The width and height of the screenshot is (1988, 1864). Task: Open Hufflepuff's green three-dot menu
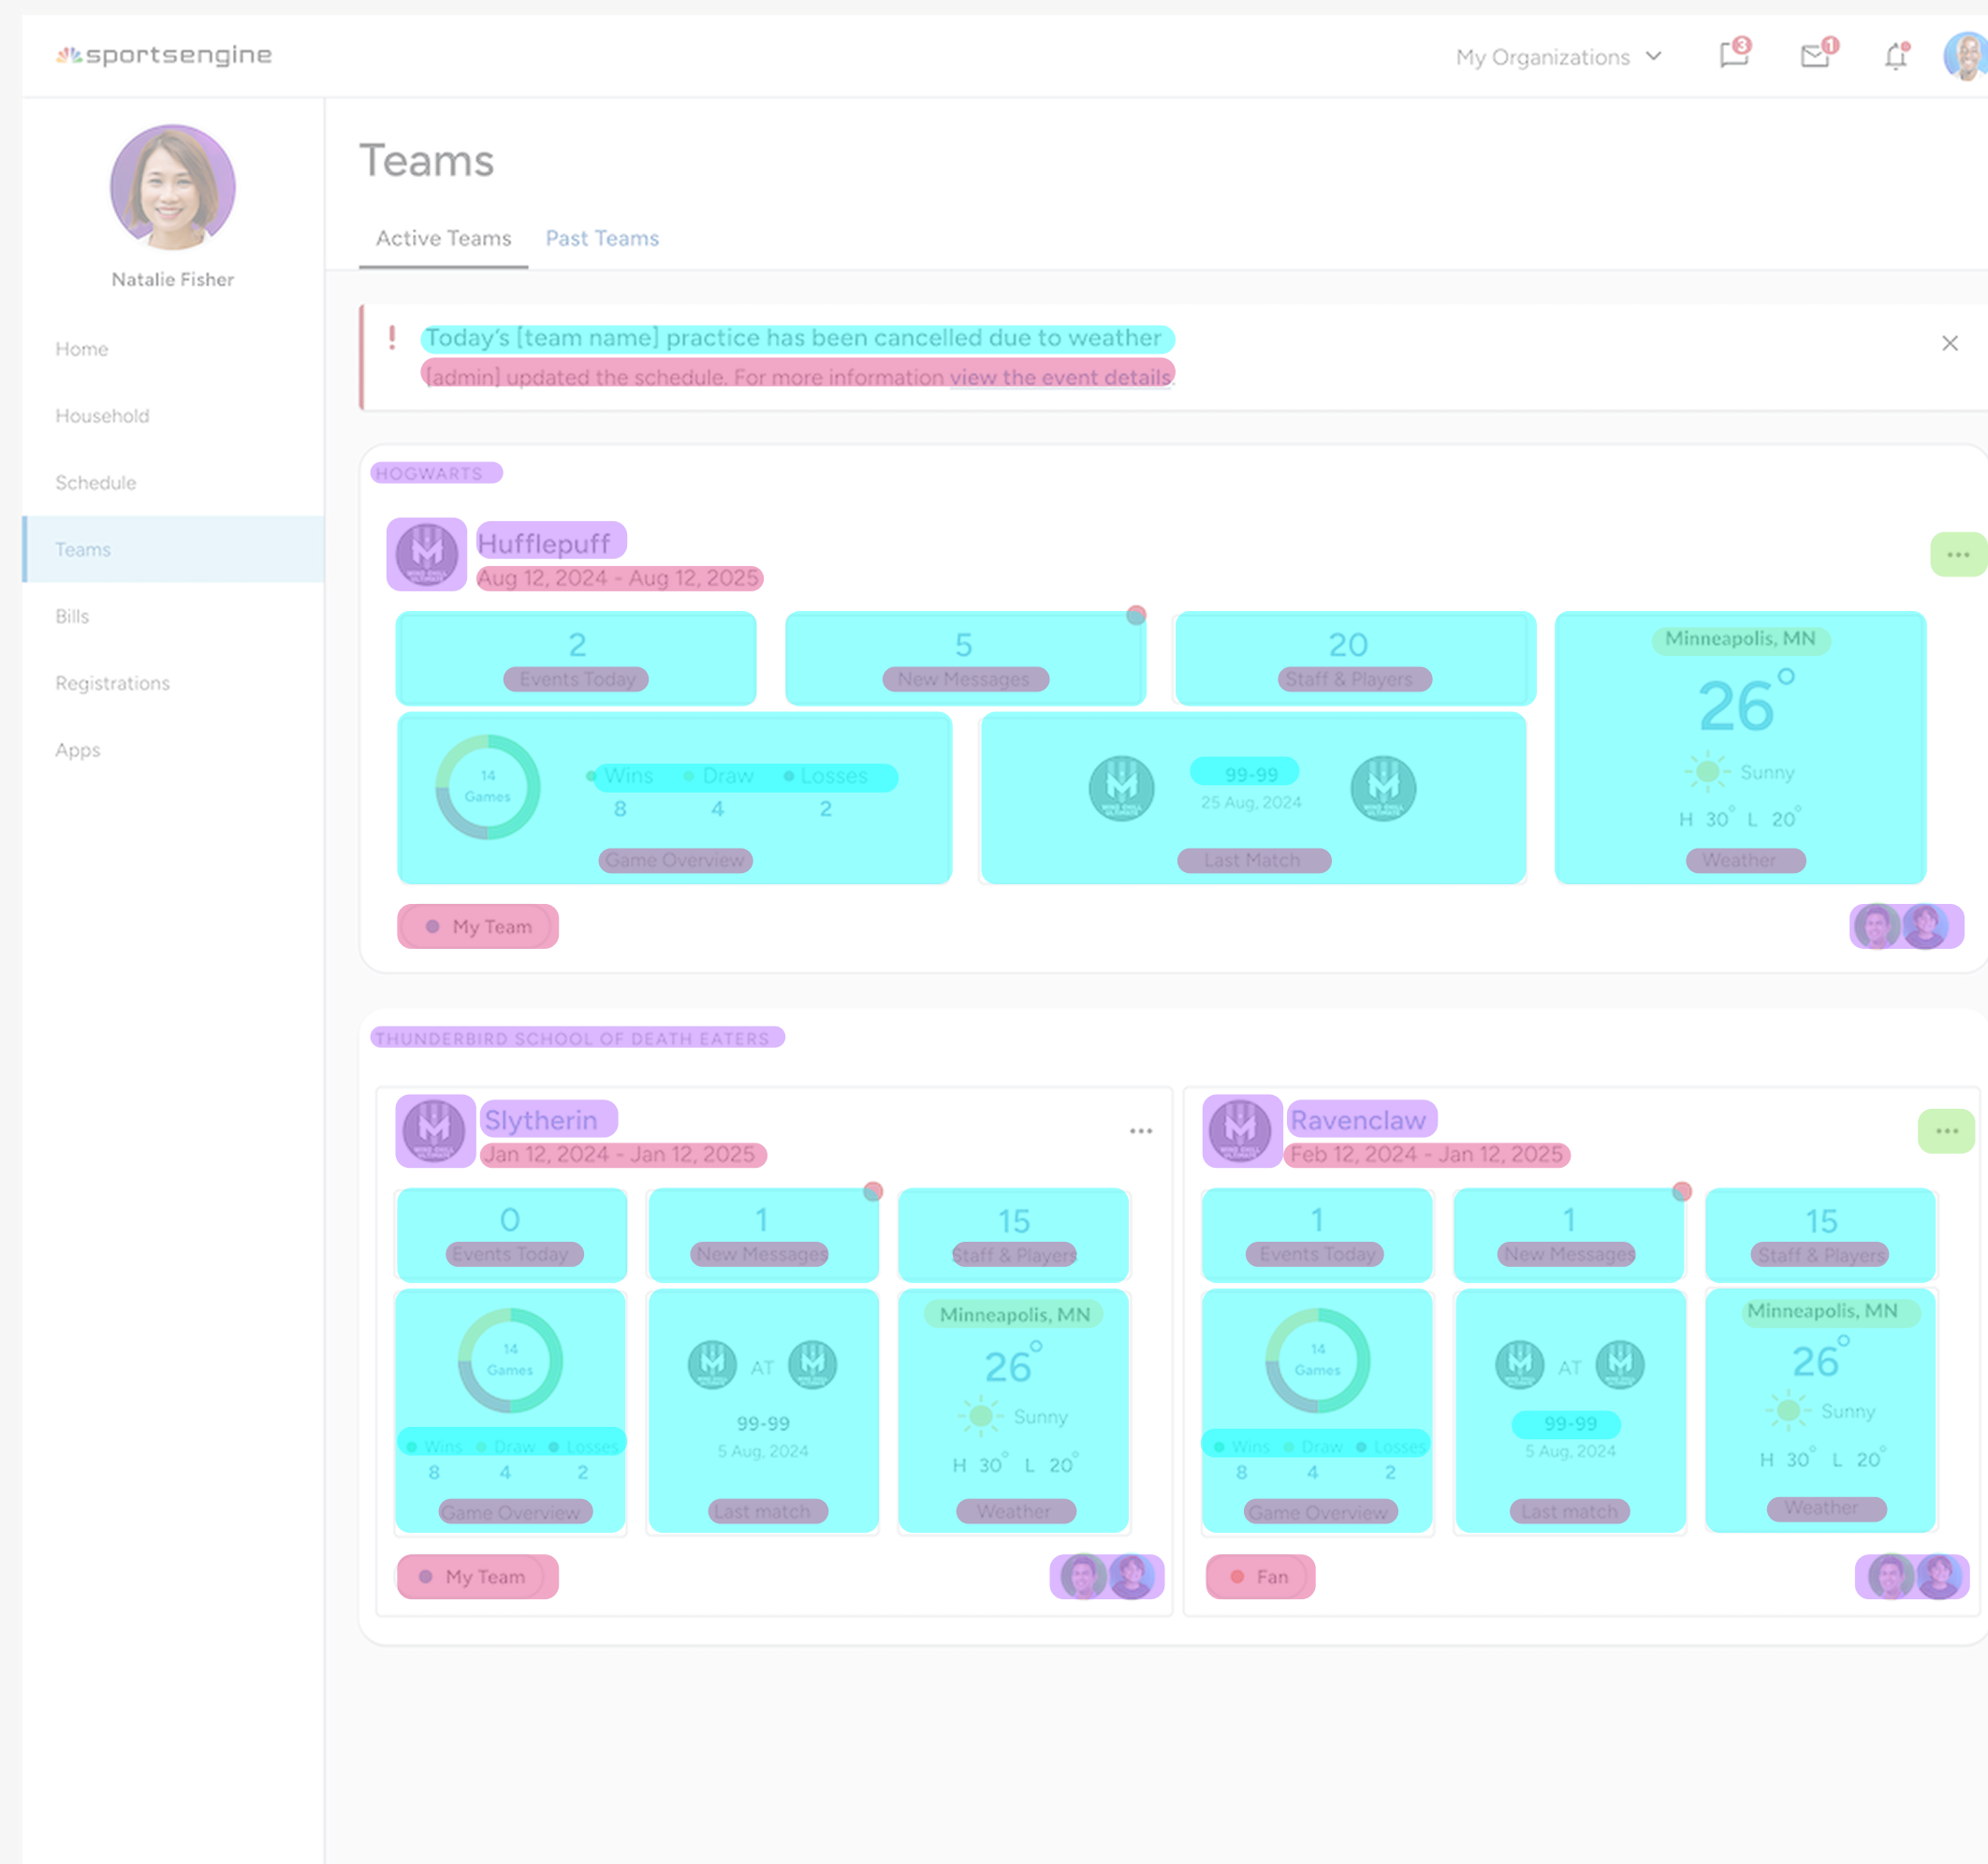click(1957, 554)
